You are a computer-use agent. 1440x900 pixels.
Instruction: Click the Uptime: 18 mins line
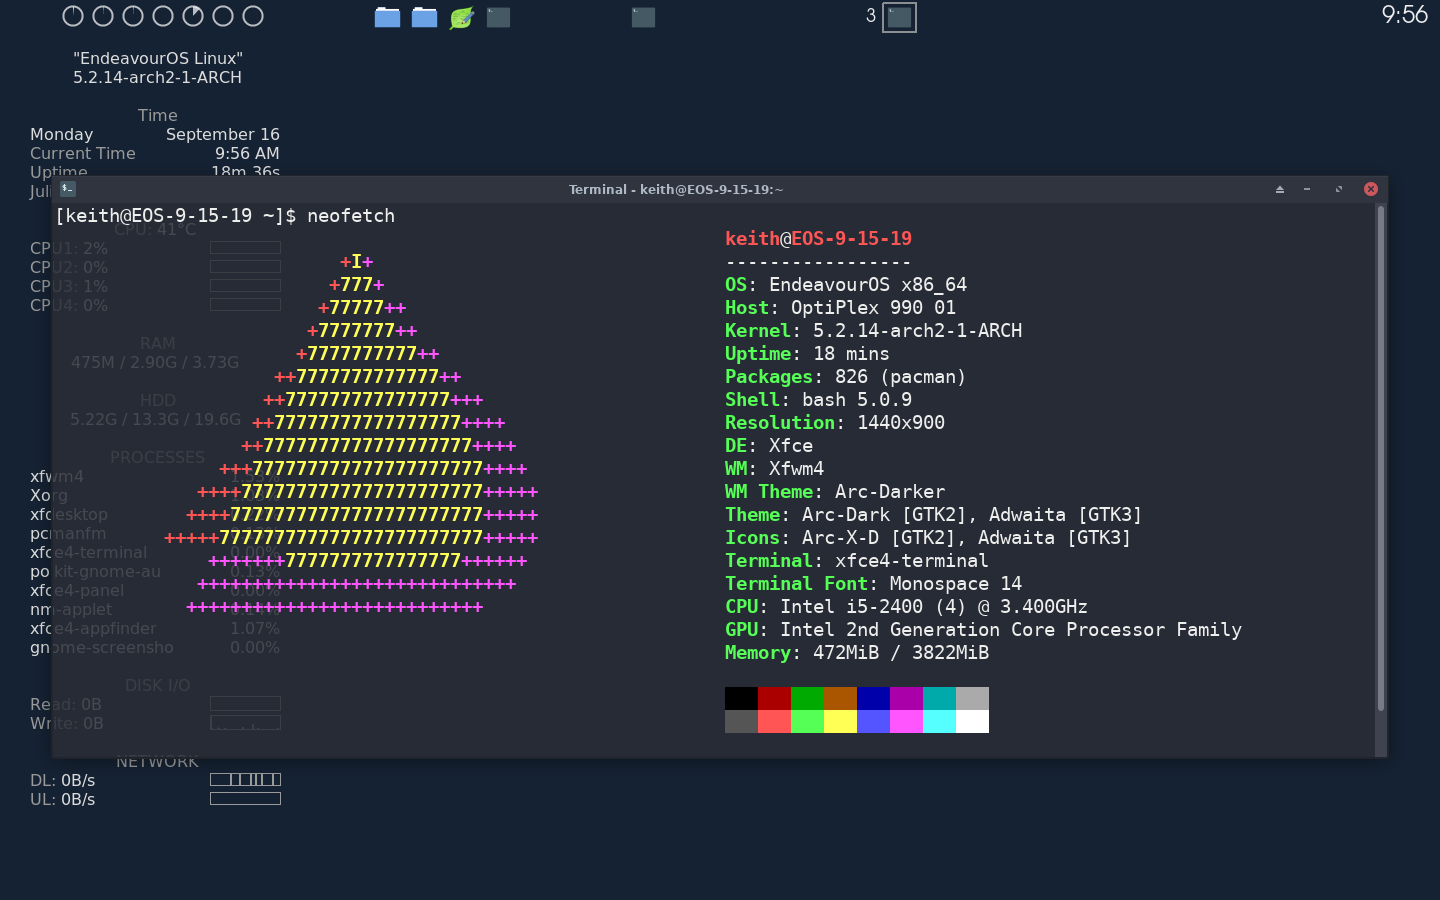[807, 354]
